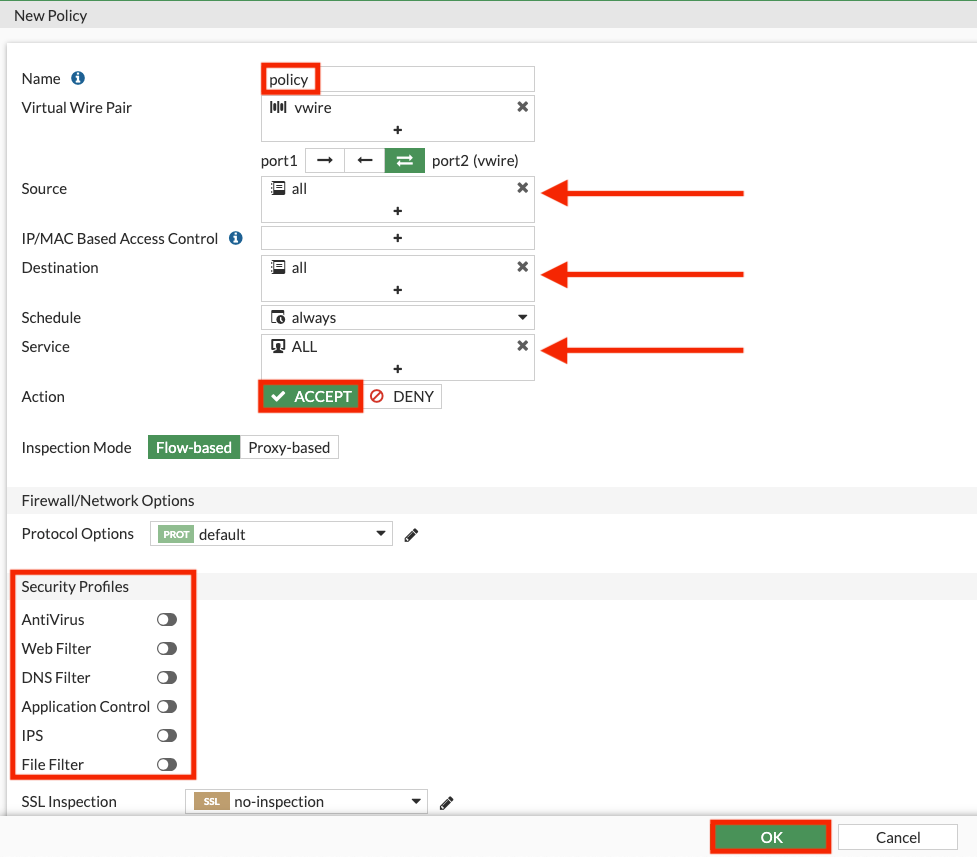The height and width of the screenshot is (857, 977).
Task: Enable the DNS Filter toggle
Action: pyautogui.click(x=167, y=677)
